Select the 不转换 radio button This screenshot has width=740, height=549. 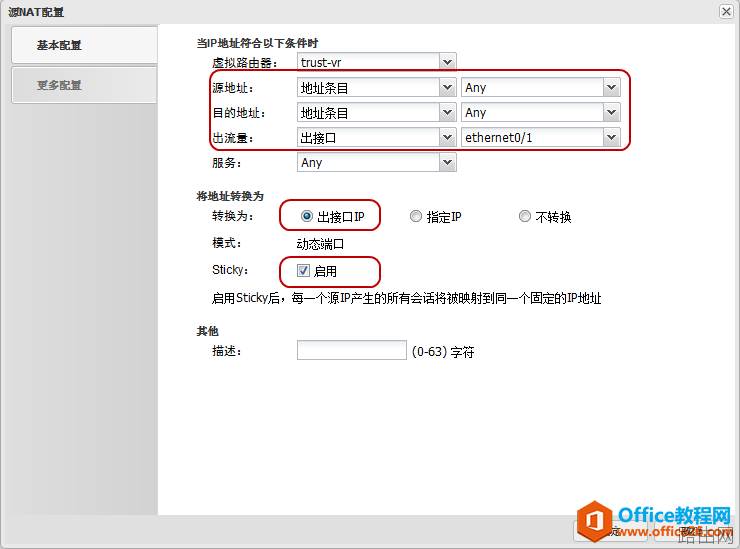tap(524, 216)
